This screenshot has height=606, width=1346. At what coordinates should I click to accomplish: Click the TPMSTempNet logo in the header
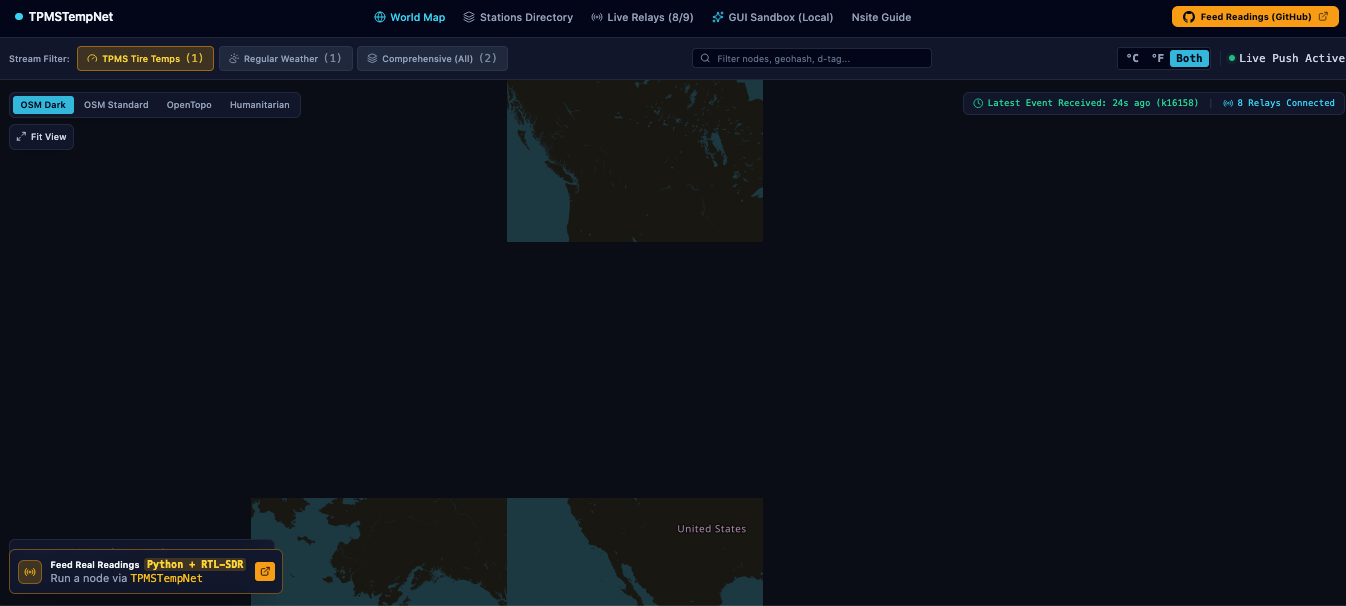tap(64, 17)
